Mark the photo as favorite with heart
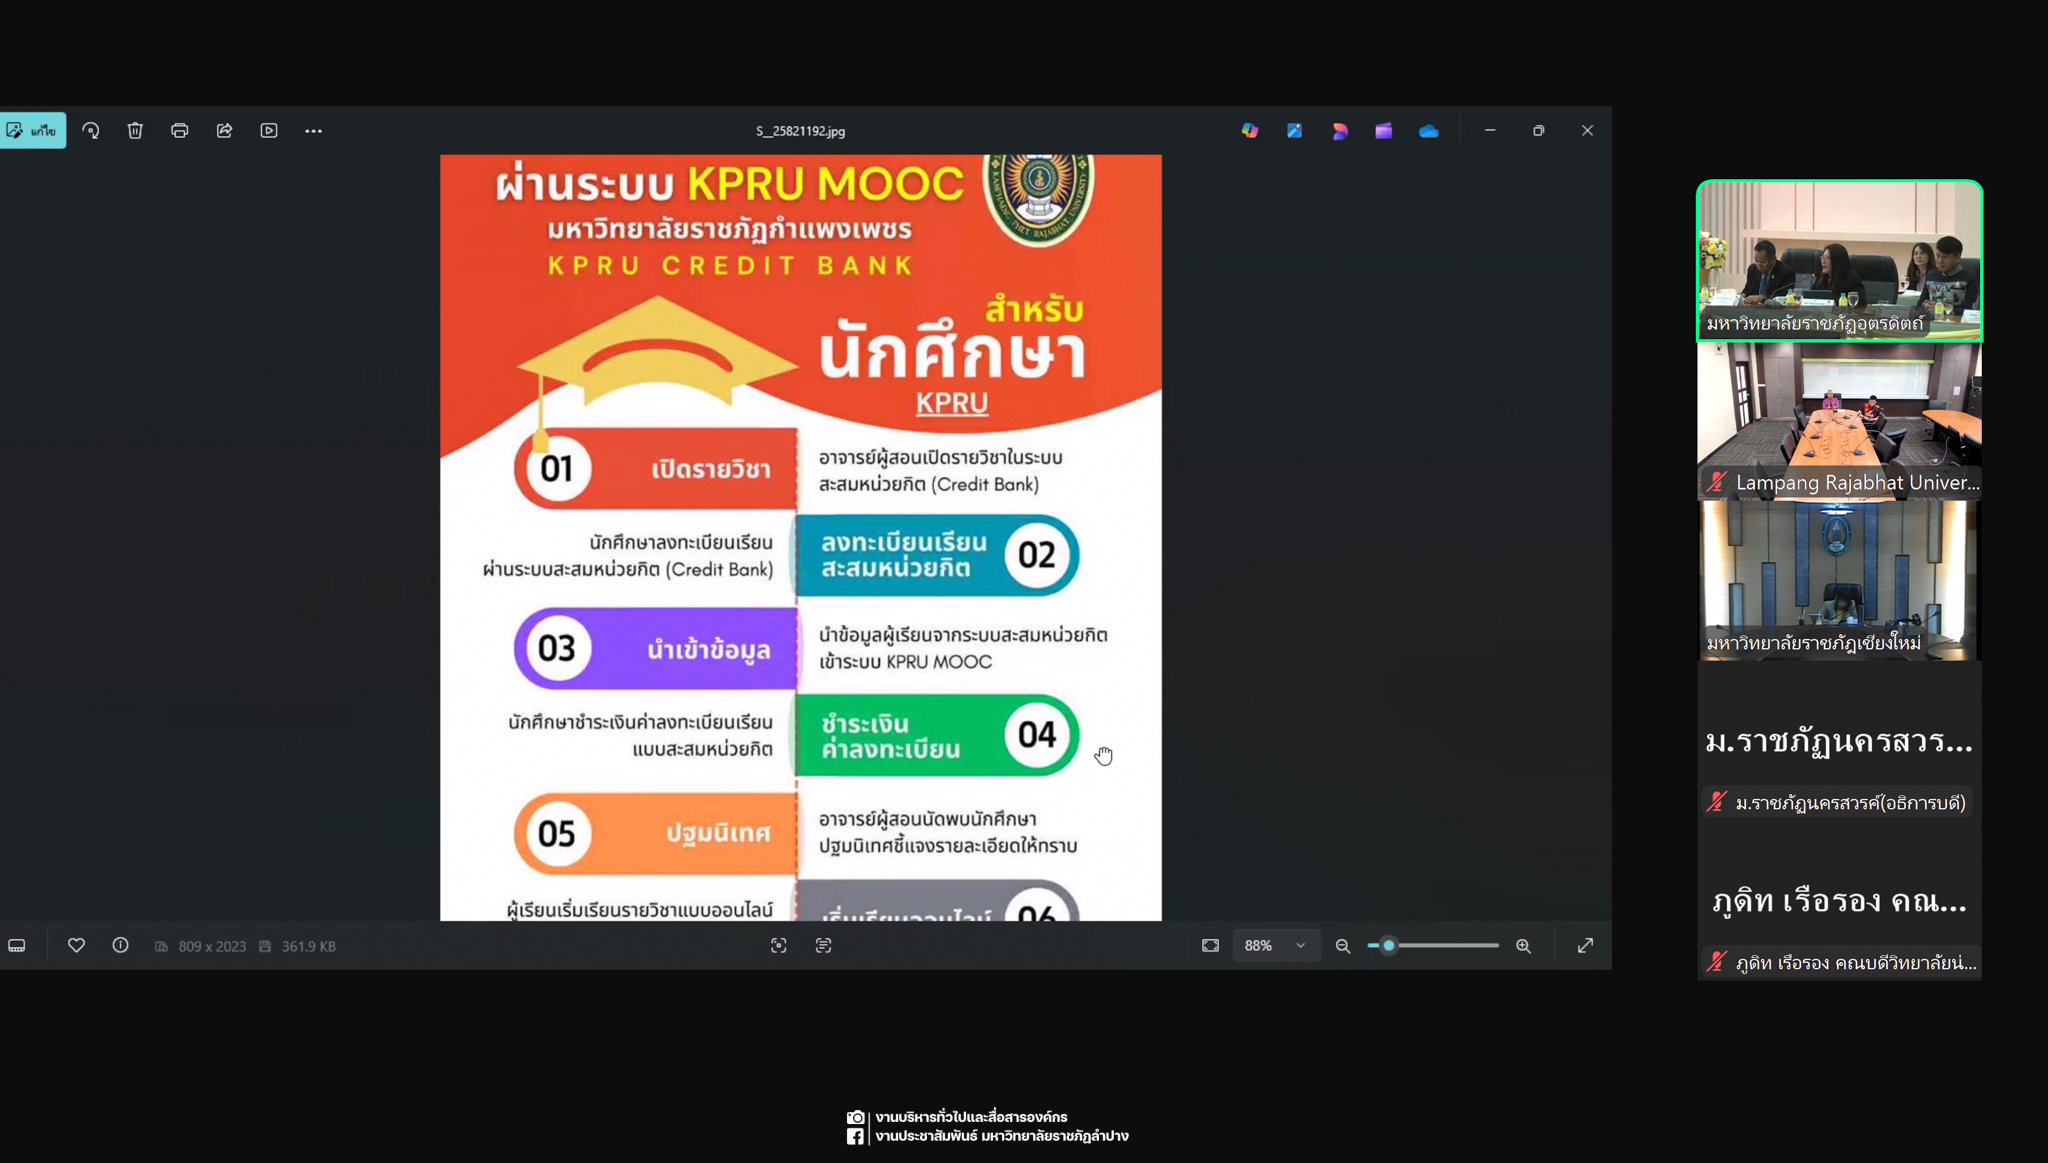The width and height of the screenshot is (2048, 1163). tap(76, 945)
